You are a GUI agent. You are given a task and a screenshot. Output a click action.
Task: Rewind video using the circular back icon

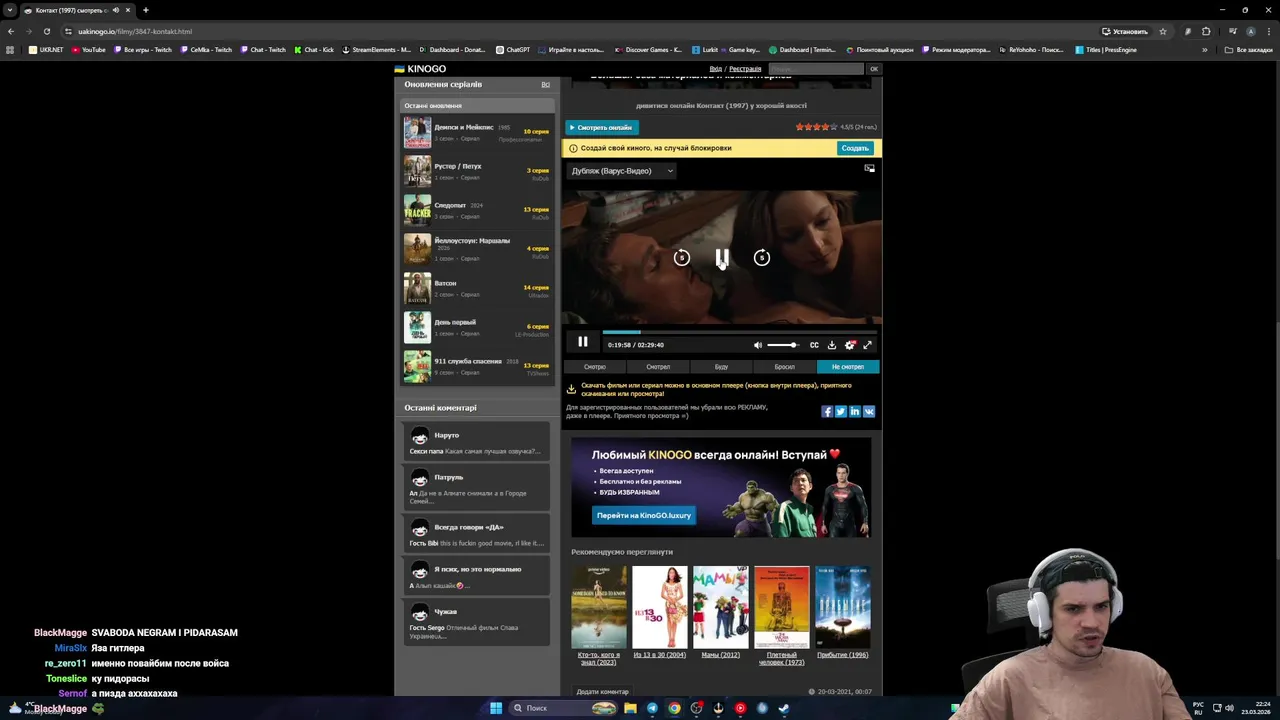[682, 258]
